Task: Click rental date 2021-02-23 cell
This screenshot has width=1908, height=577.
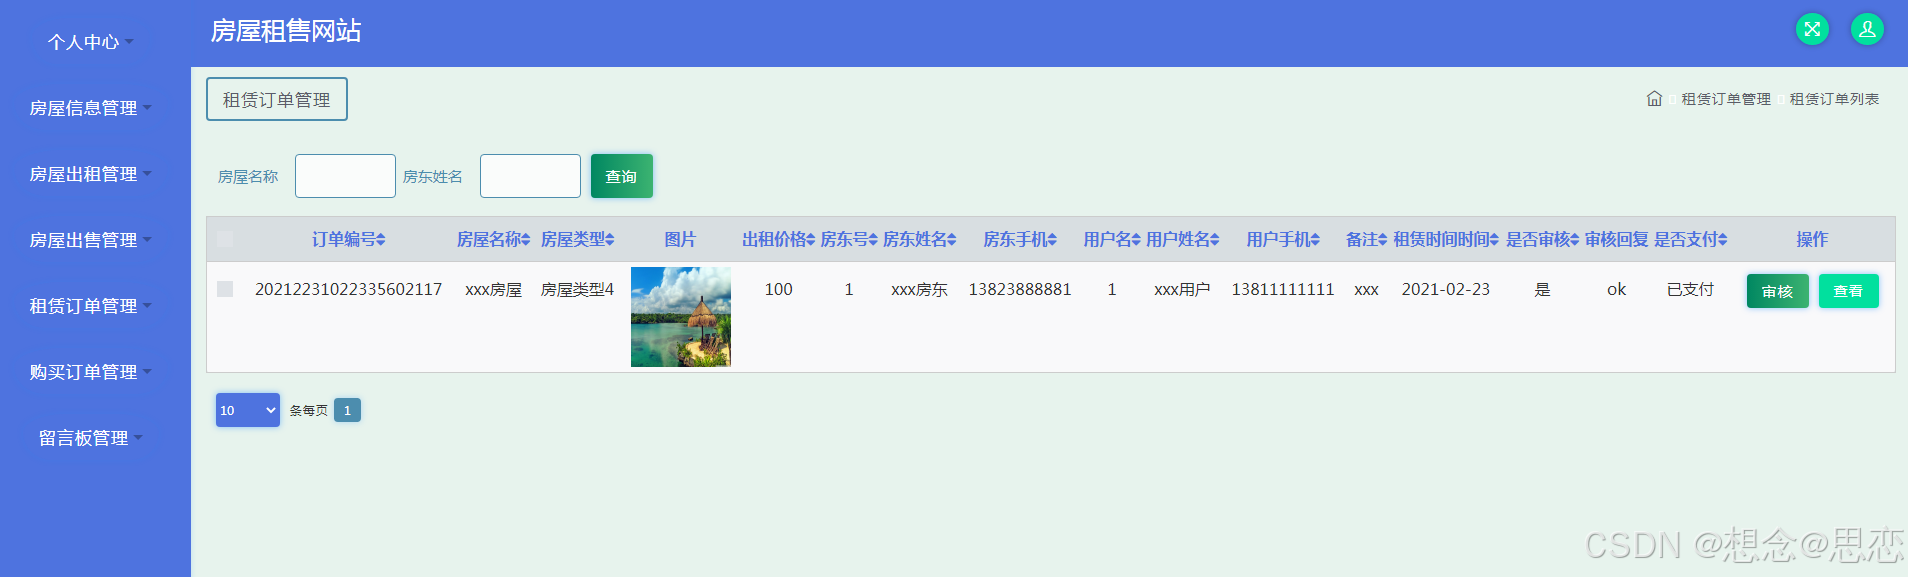Action: [x=1445, y=289]
